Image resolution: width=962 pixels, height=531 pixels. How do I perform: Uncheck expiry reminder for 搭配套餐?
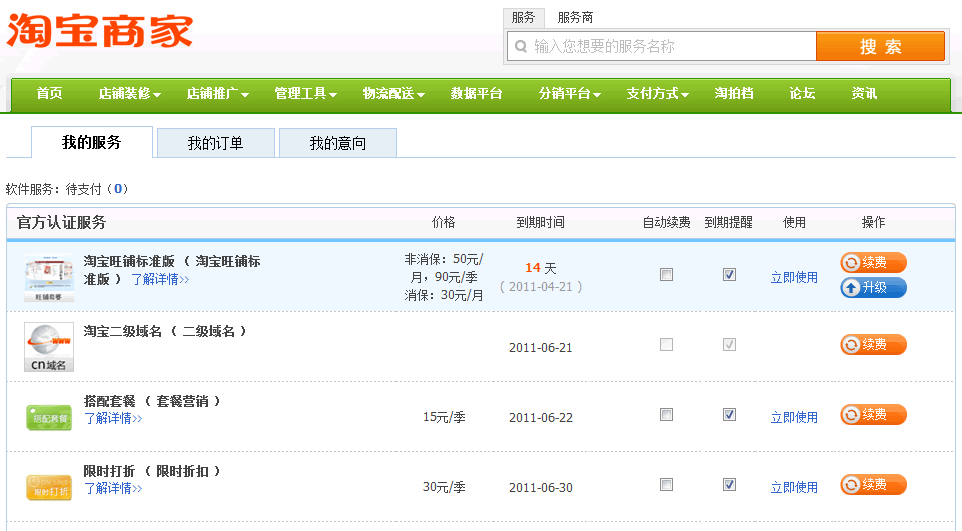(729, 414)
